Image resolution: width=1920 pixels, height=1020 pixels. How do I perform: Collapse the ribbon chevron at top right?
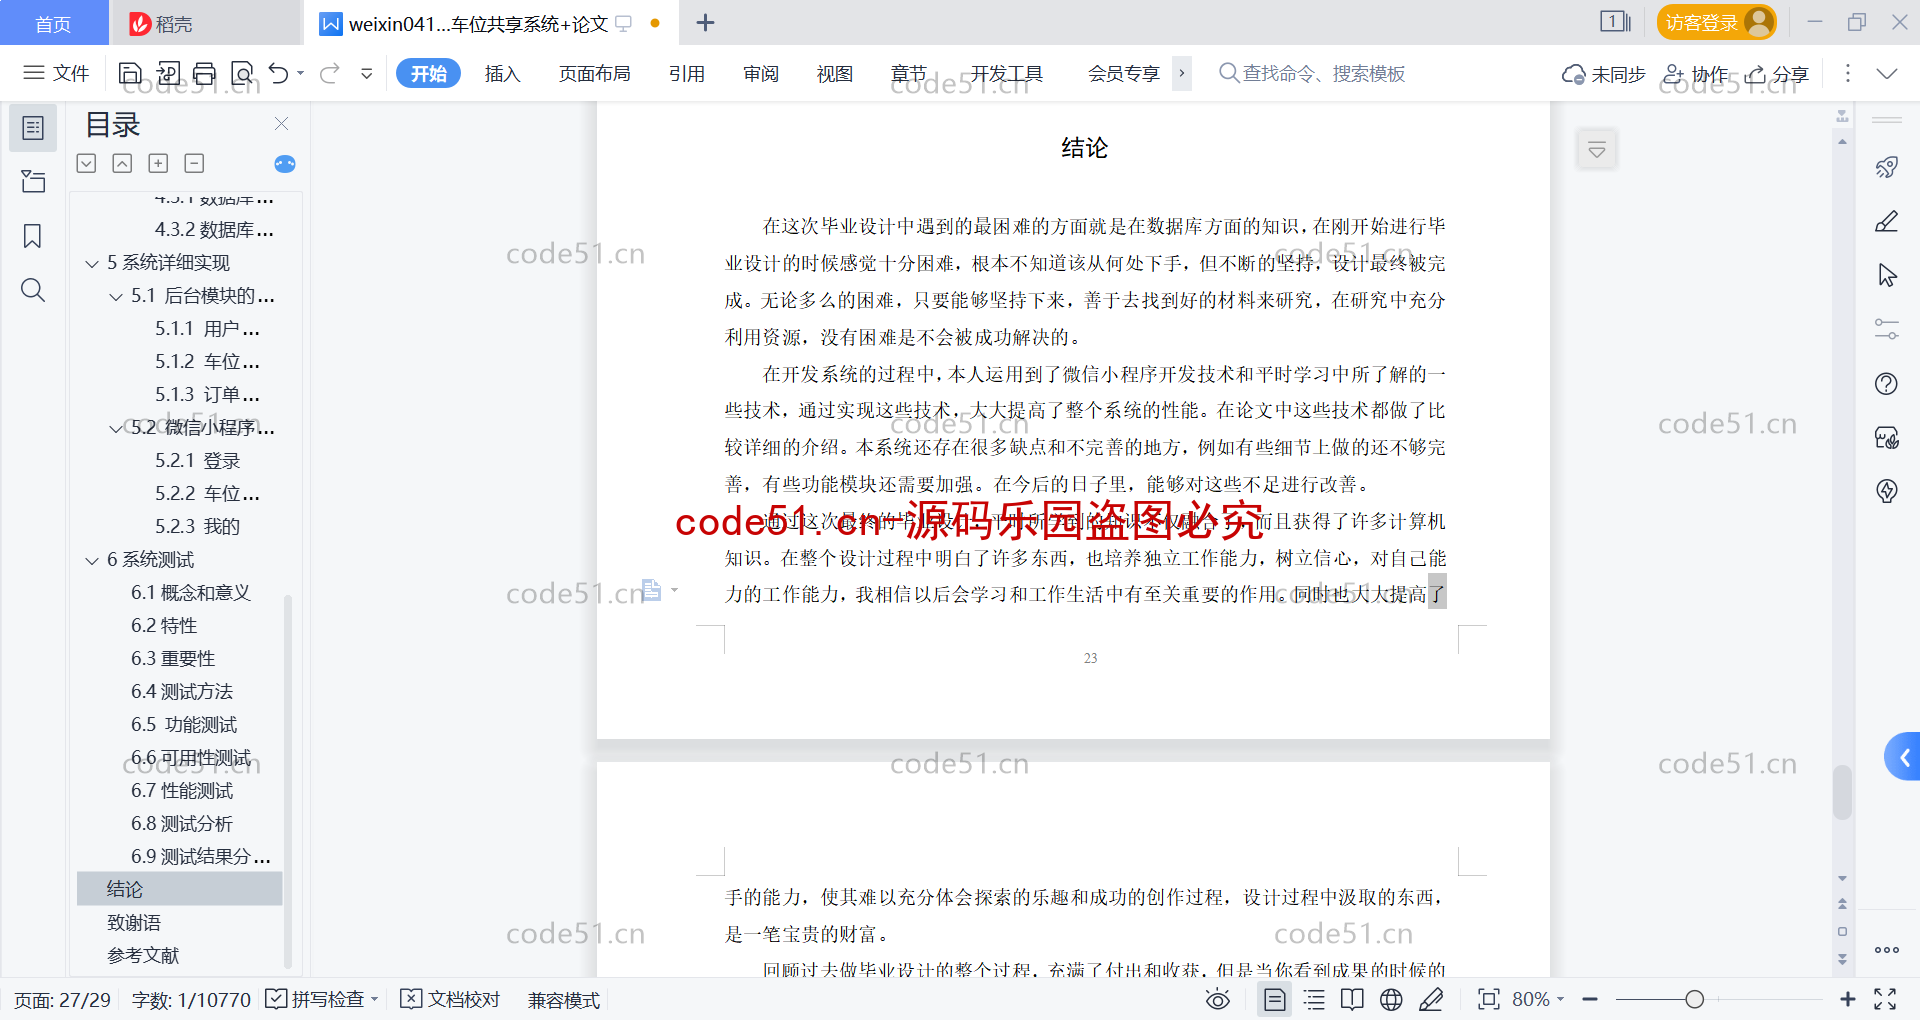pyautogui.click(x=1887, y=73)
